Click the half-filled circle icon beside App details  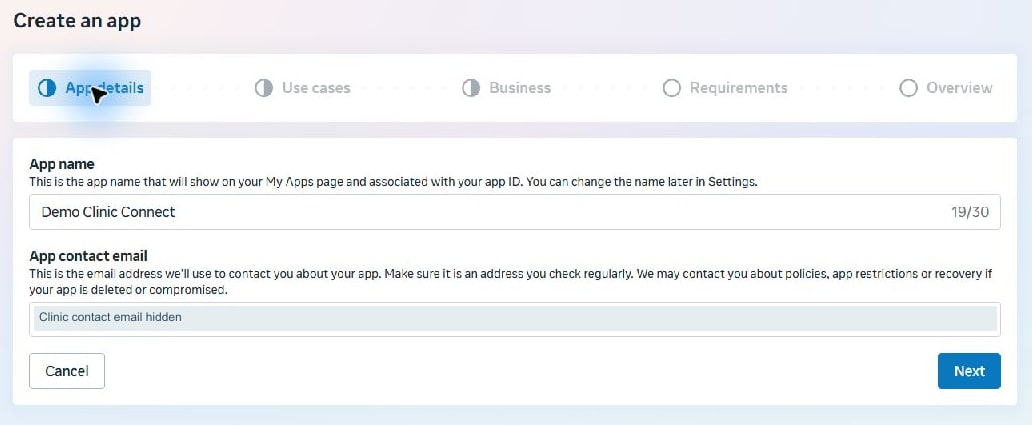point(47,88)
